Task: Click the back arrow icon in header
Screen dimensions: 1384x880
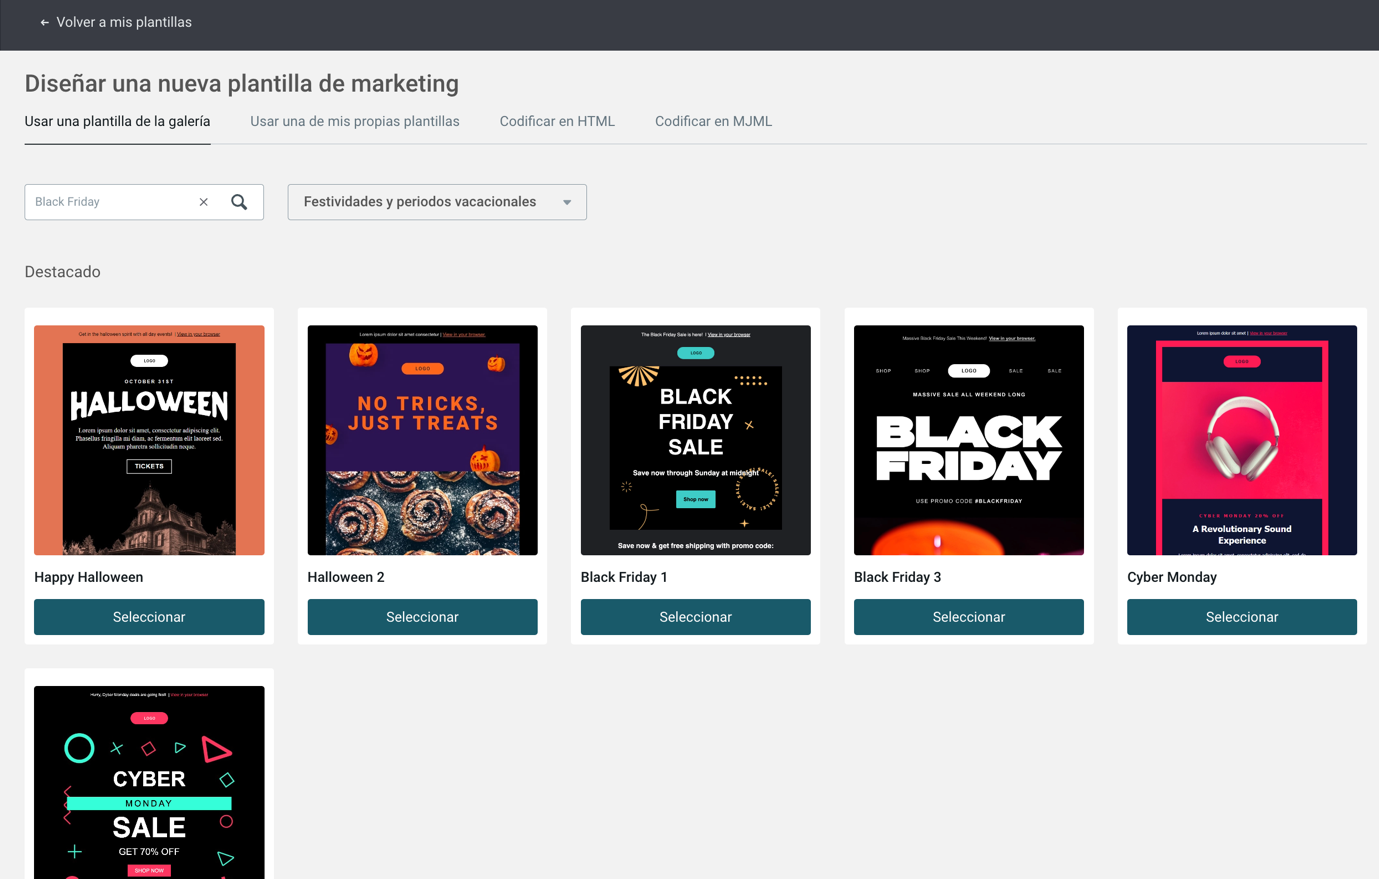Action: (44, 22)
